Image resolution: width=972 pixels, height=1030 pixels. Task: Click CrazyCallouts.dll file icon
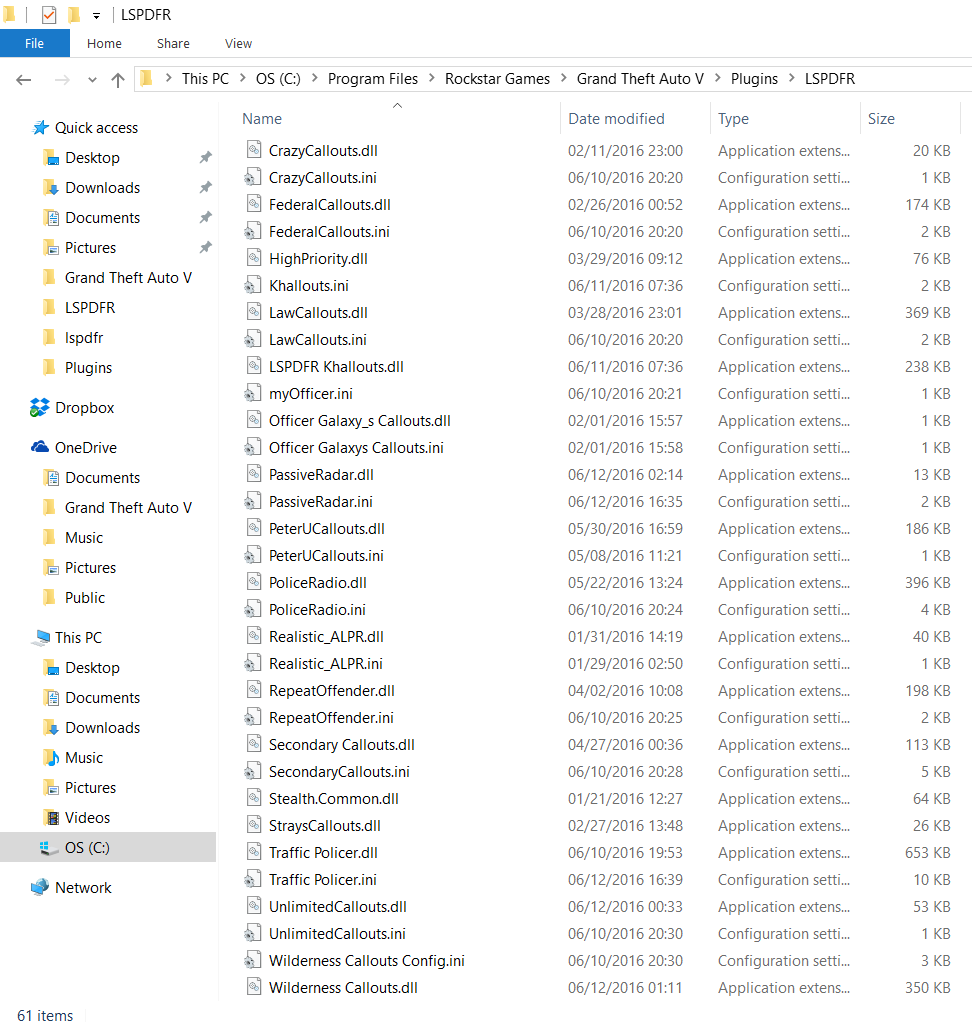(x=254, y=150)
